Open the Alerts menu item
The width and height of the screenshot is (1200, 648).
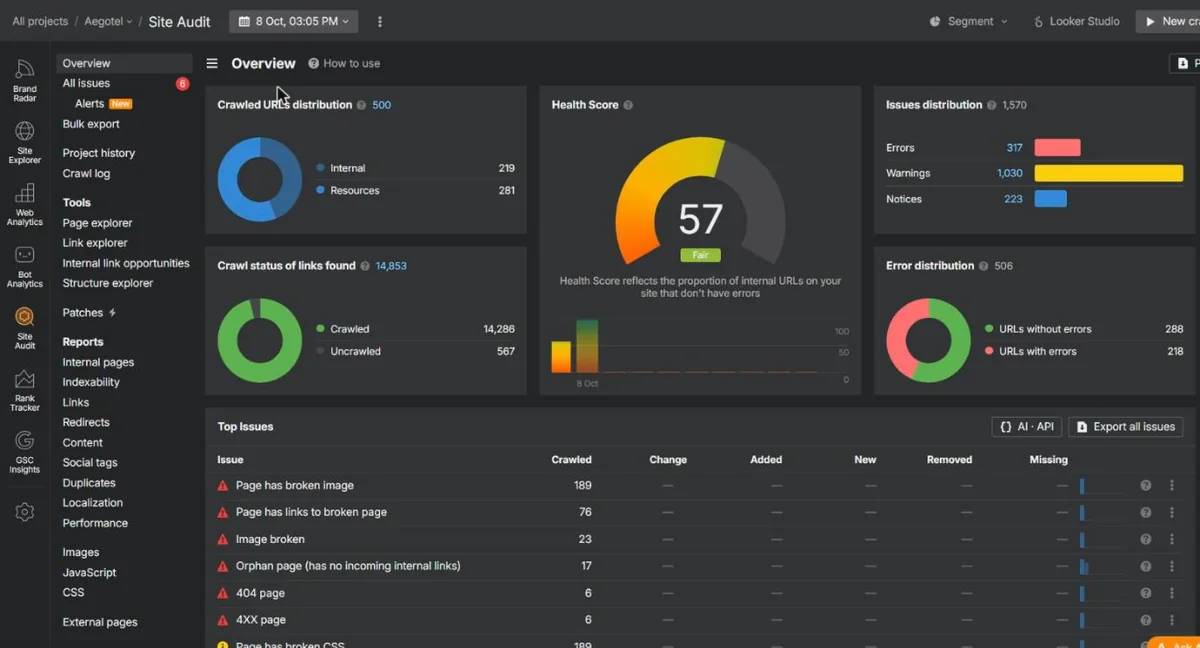point(89,104)
